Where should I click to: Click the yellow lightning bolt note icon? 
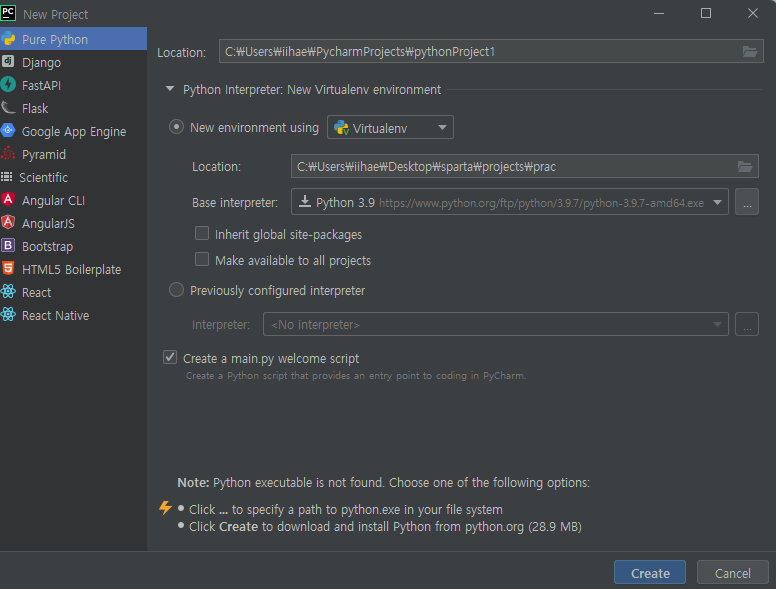[x=165, y=507]
